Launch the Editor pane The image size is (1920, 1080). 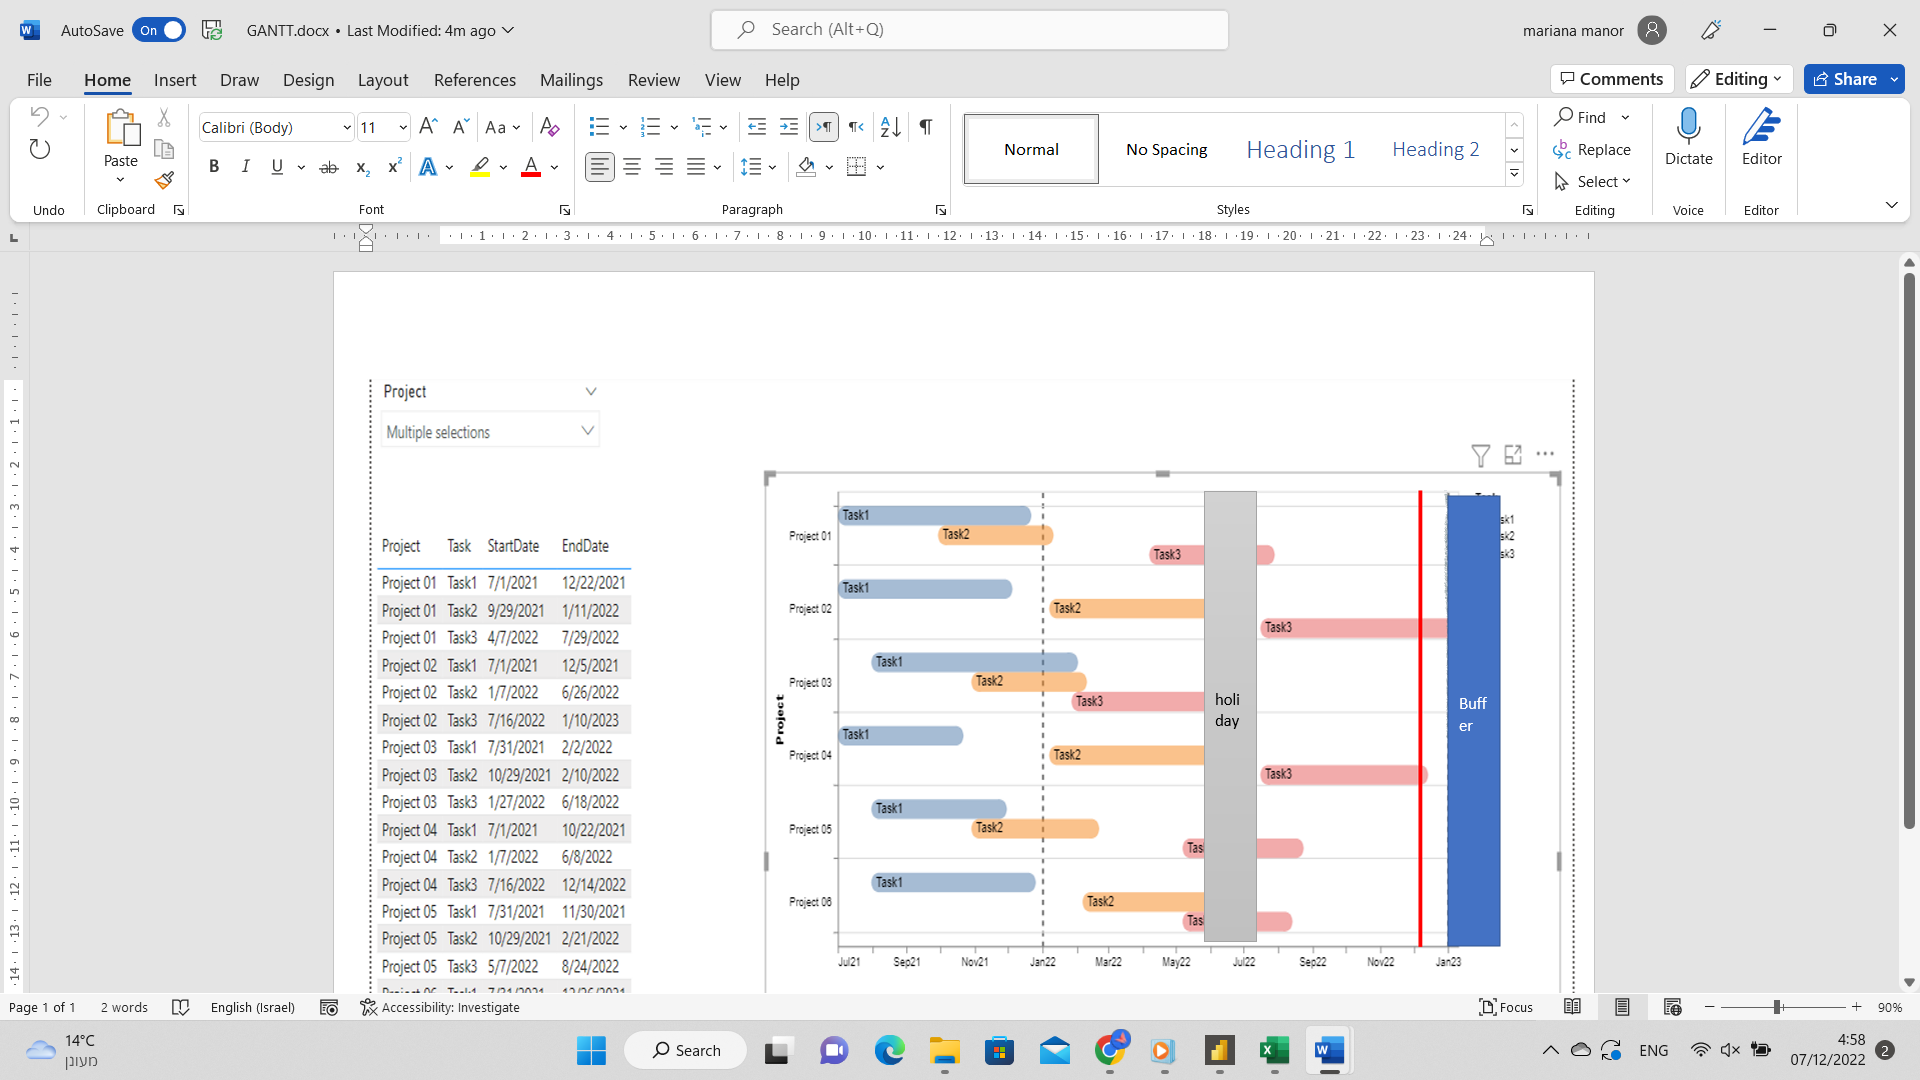(x=1761, y=140)
